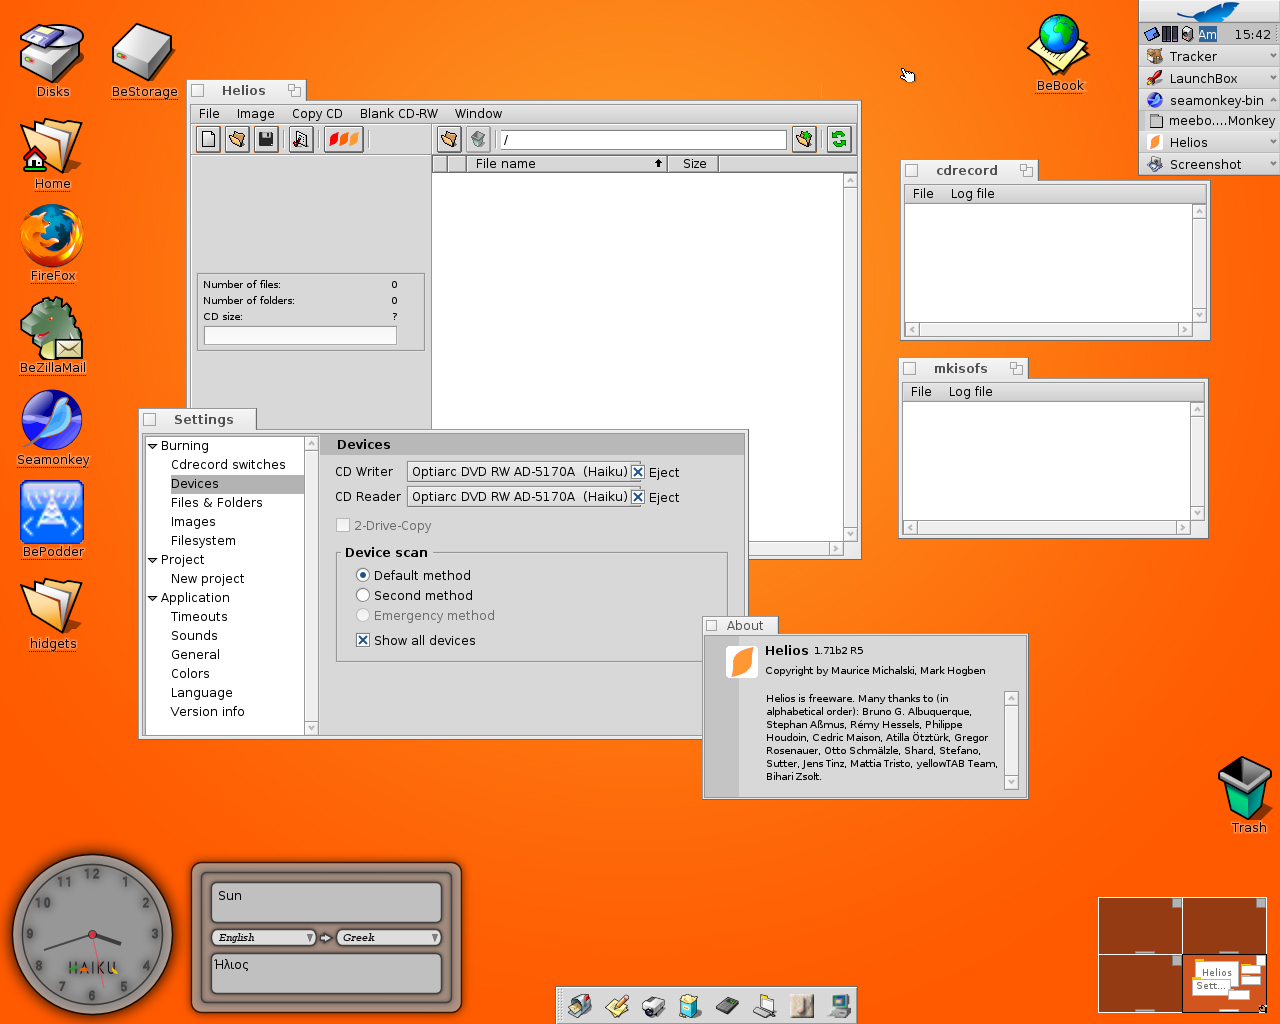The image size is (1280, 1024).
Task: Collapse the Burning tree section
Action: coord(153,446)
